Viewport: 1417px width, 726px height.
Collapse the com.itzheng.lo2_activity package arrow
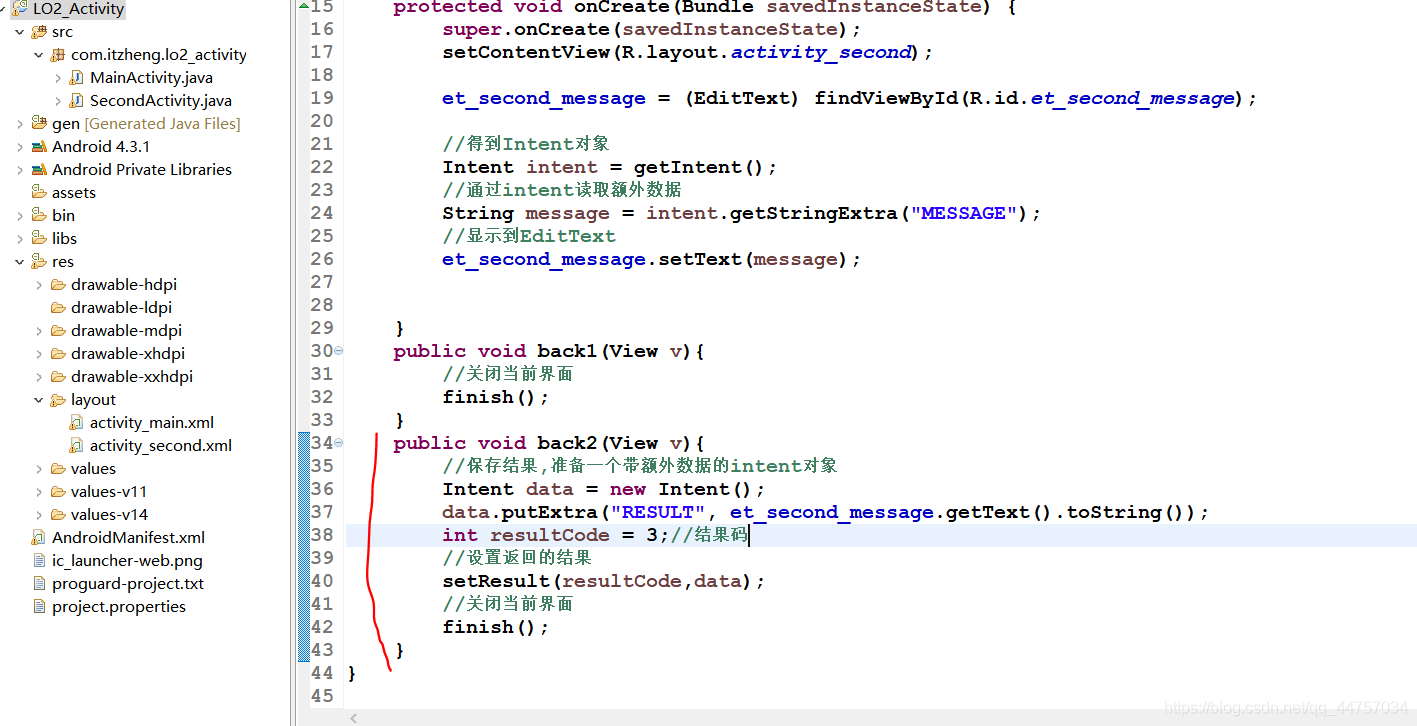(39, 55)
